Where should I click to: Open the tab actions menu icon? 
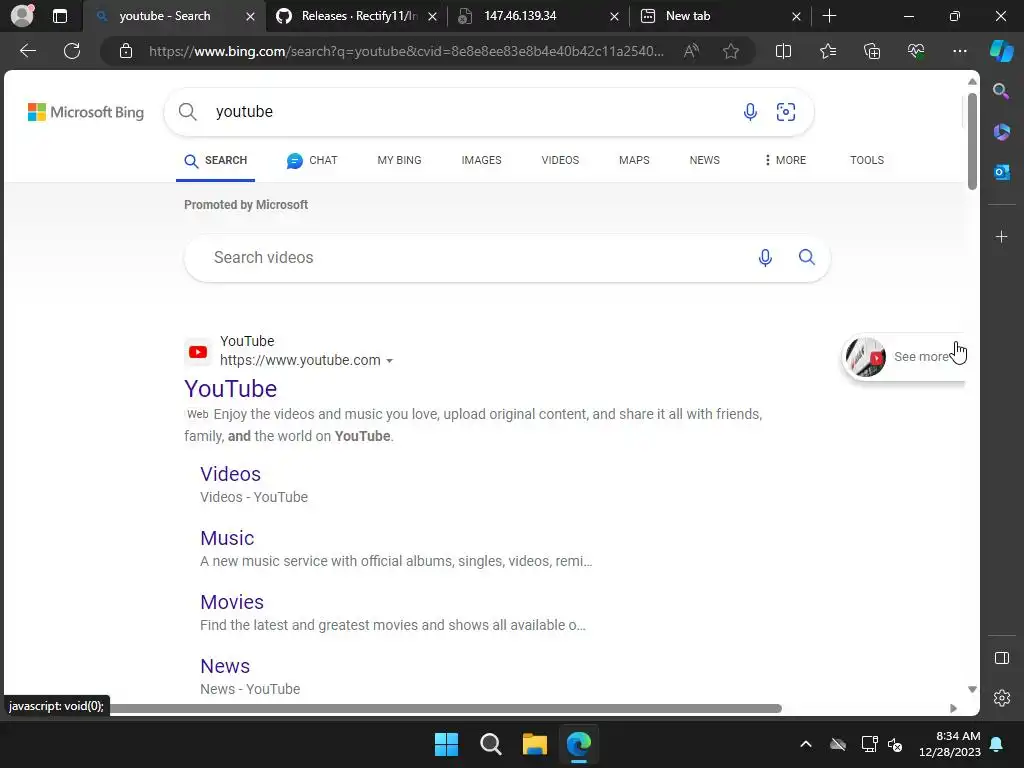point(59,16)
